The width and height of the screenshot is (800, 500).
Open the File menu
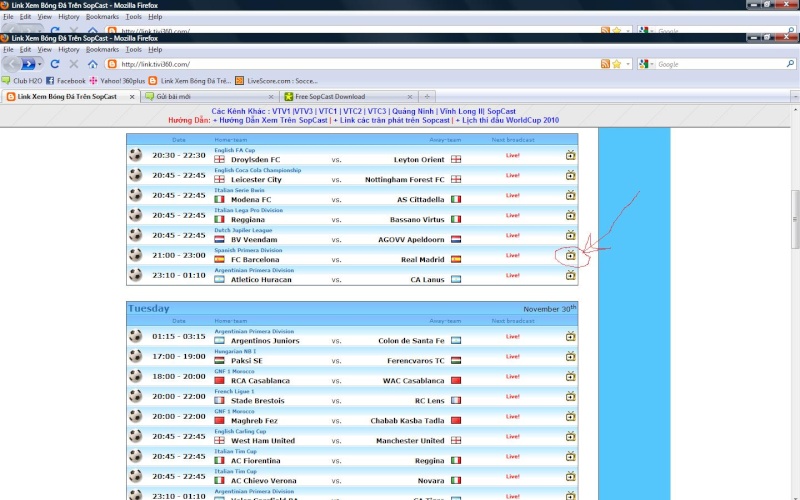pyautogui.click(x=8, y=49)
